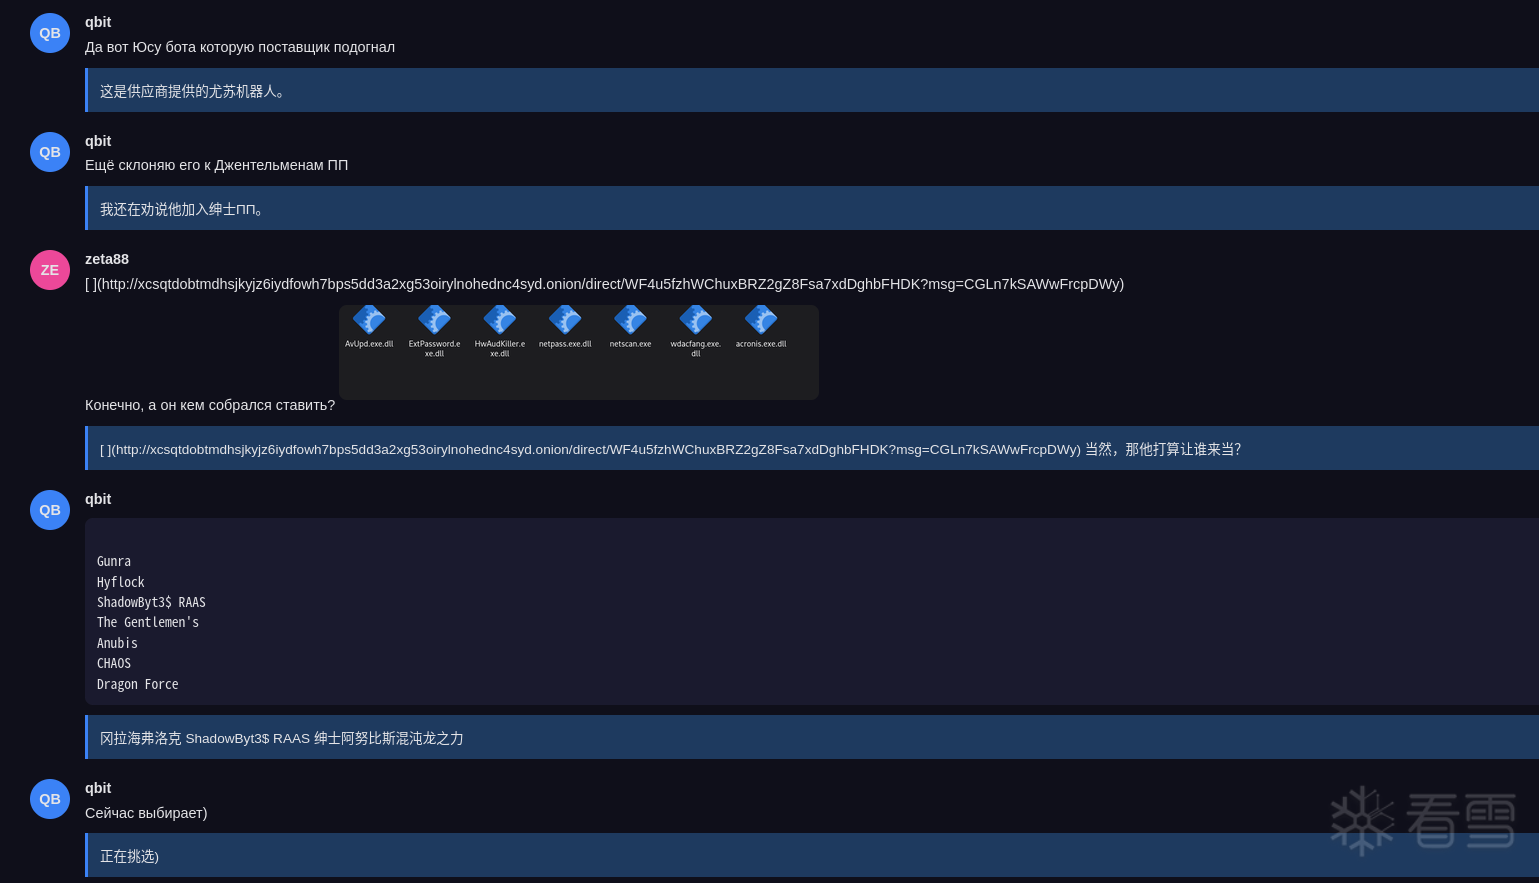The width and height of the screenshot is (1539, 883).
Task: Click the embedded file listing image
Action: coord(579,352)
